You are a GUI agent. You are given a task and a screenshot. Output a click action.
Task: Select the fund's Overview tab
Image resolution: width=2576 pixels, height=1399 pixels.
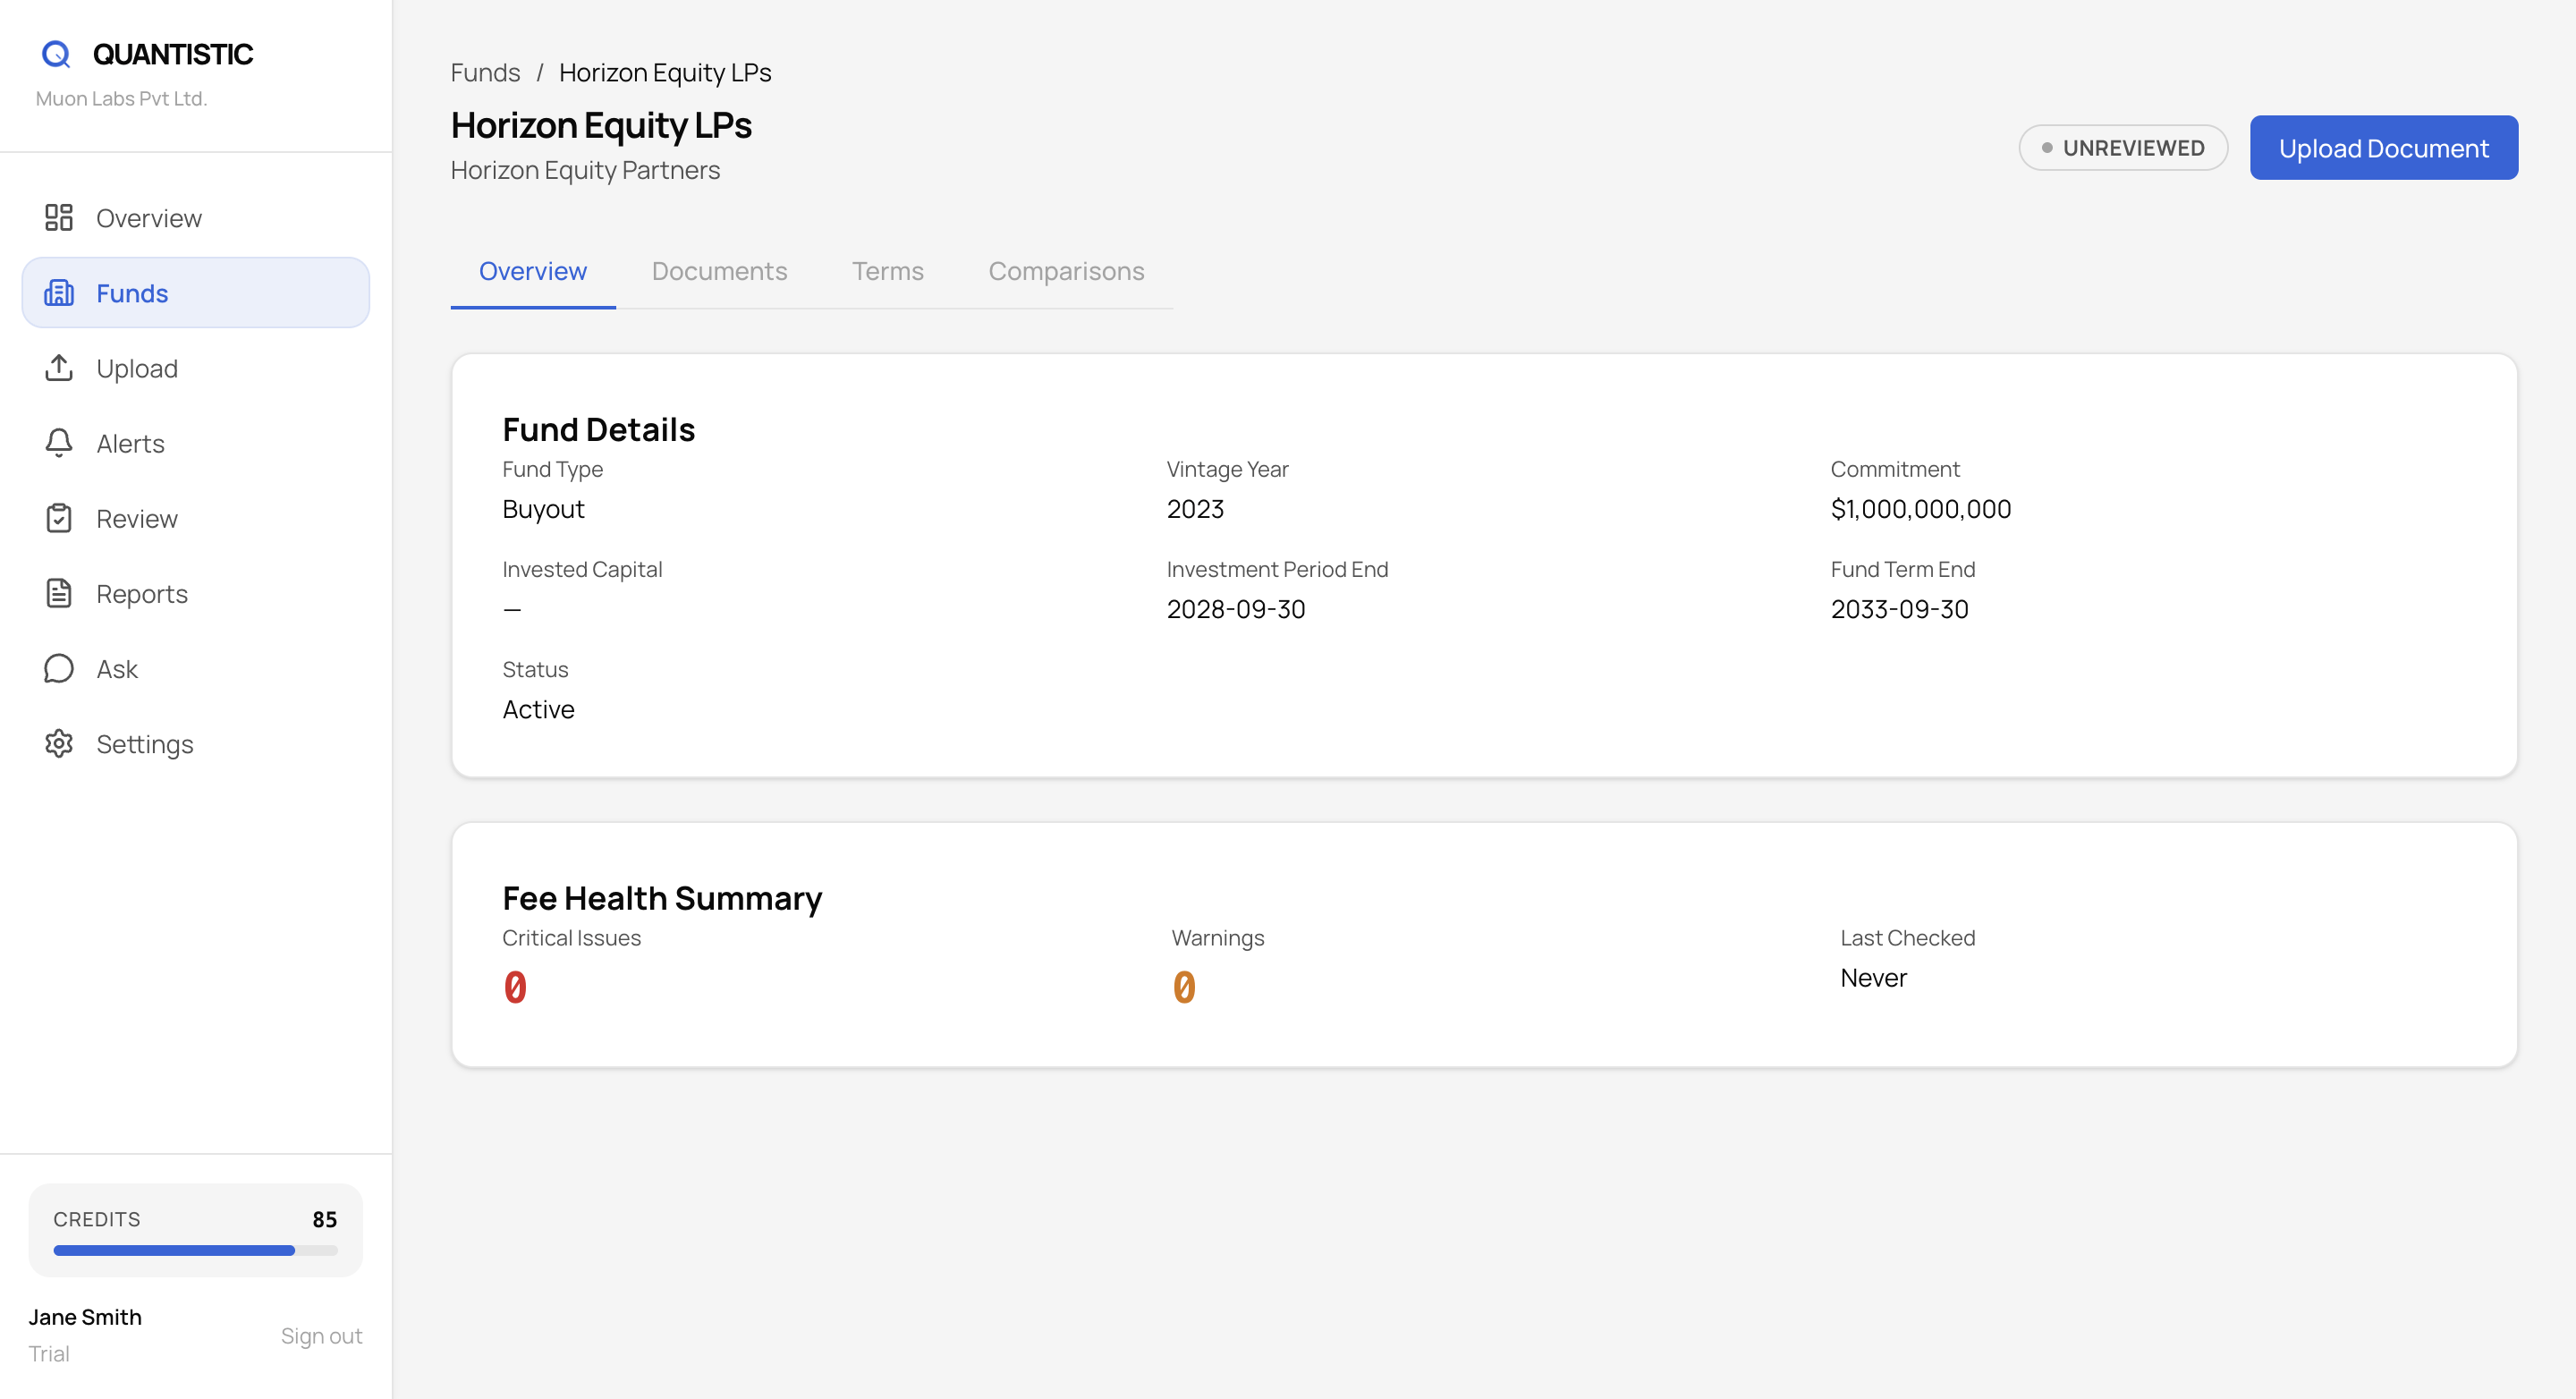tap(532, 271)
